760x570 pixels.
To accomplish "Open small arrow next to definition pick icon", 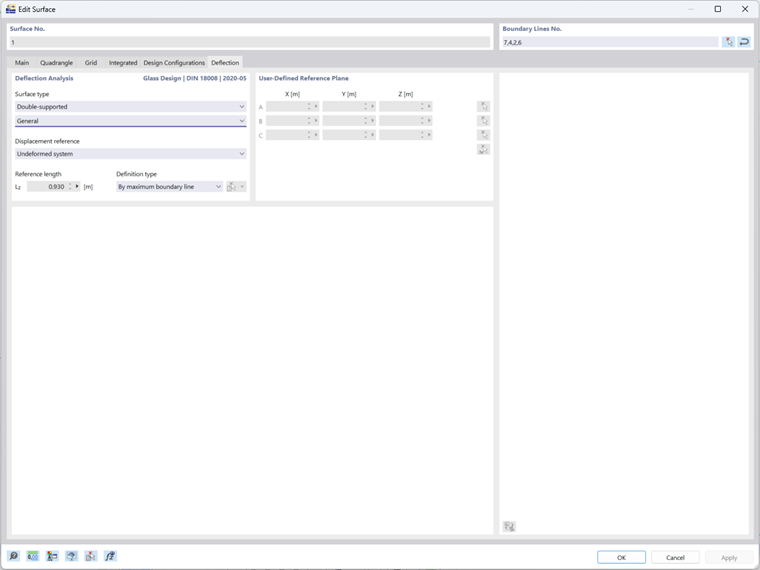I will coord(242,187).
